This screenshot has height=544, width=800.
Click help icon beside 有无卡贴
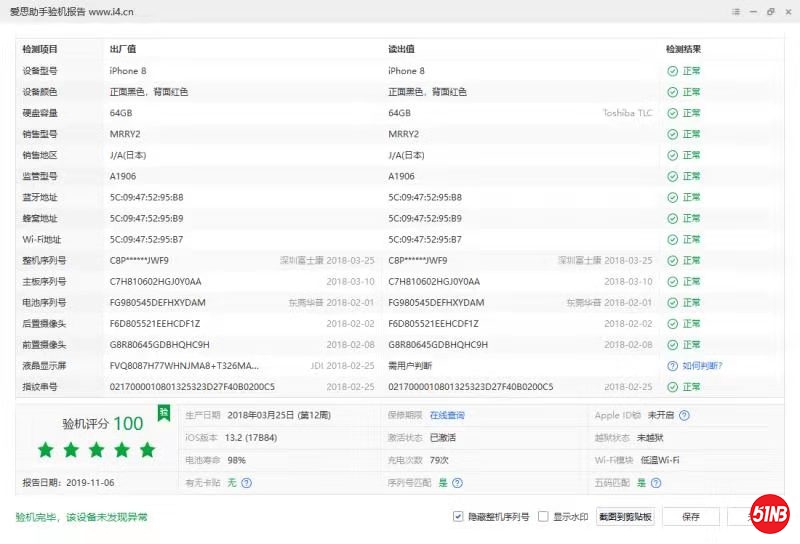[x=246, y=483]
